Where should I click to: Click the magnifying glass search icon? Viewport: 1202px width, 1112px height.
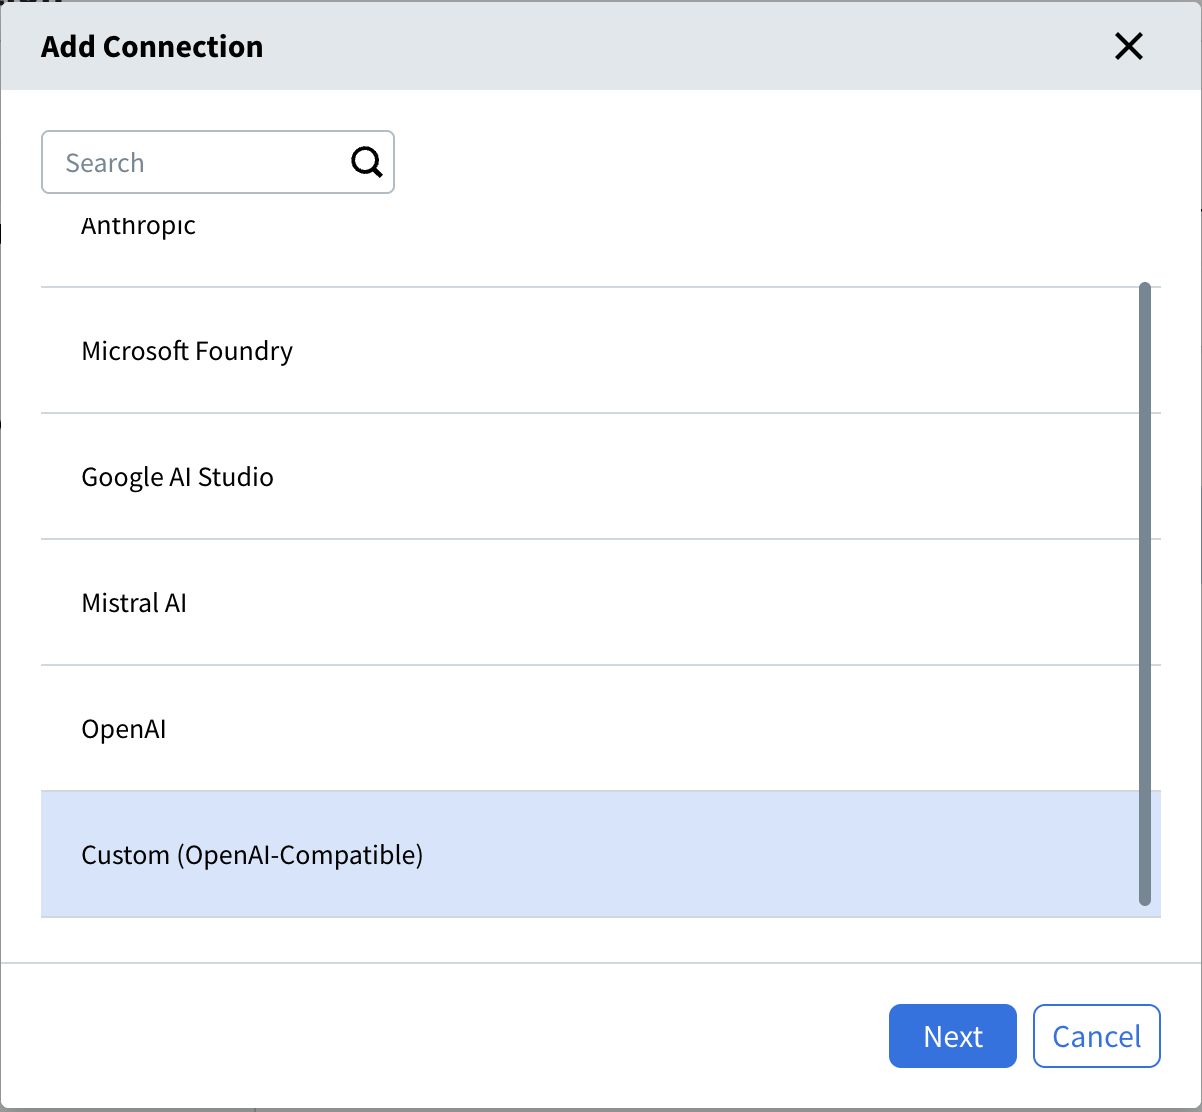tap(367, 162)
